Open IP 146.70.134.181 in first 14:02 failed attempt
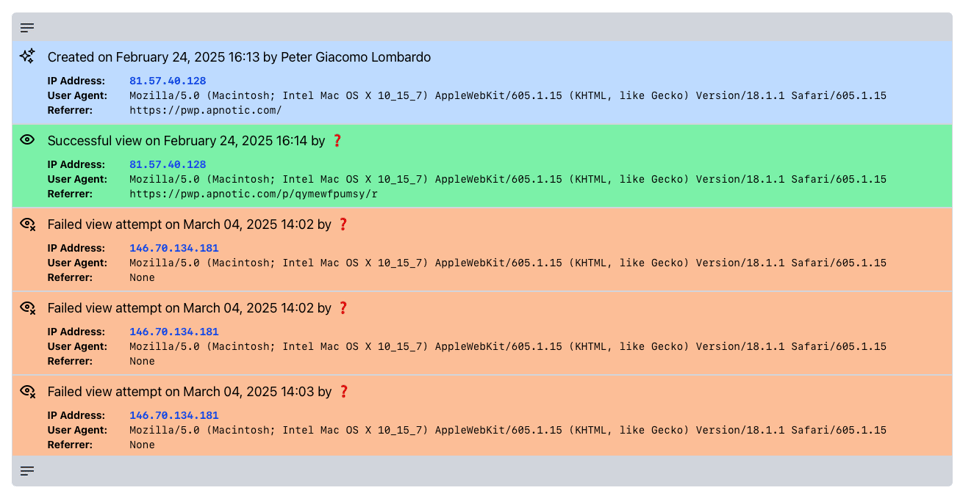The height and width of the screenshot is (493, 960). coord(173,248)
